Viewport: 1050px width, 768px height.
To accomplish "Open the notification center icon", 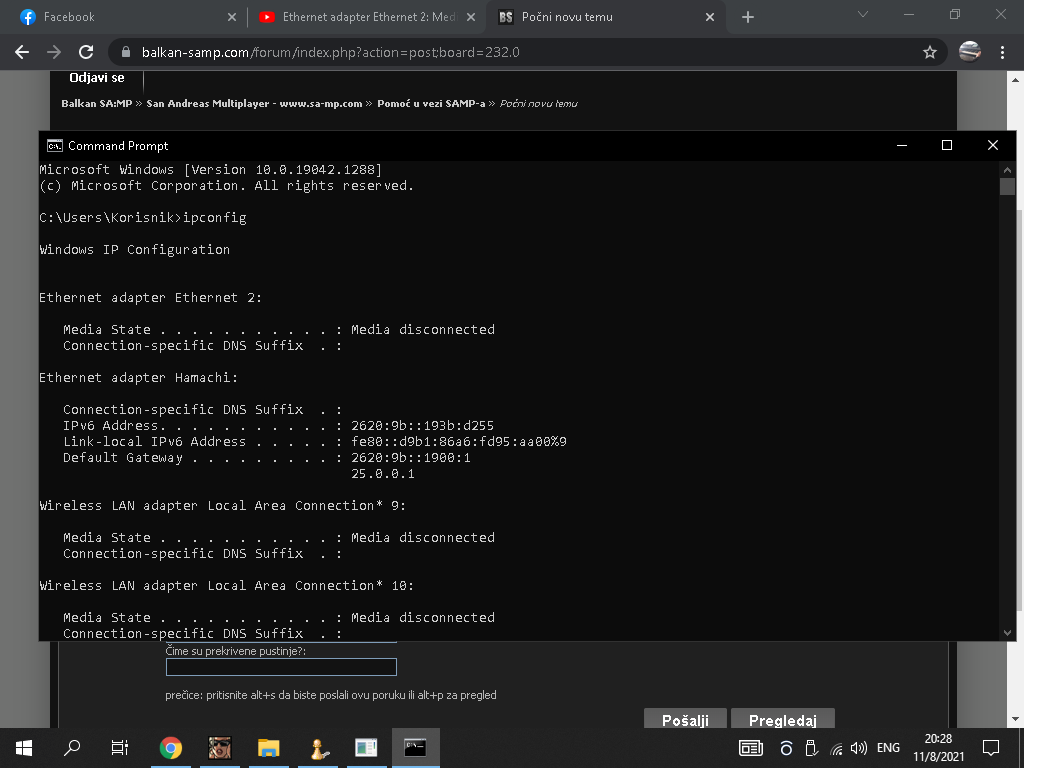I will tap(990, 748).
